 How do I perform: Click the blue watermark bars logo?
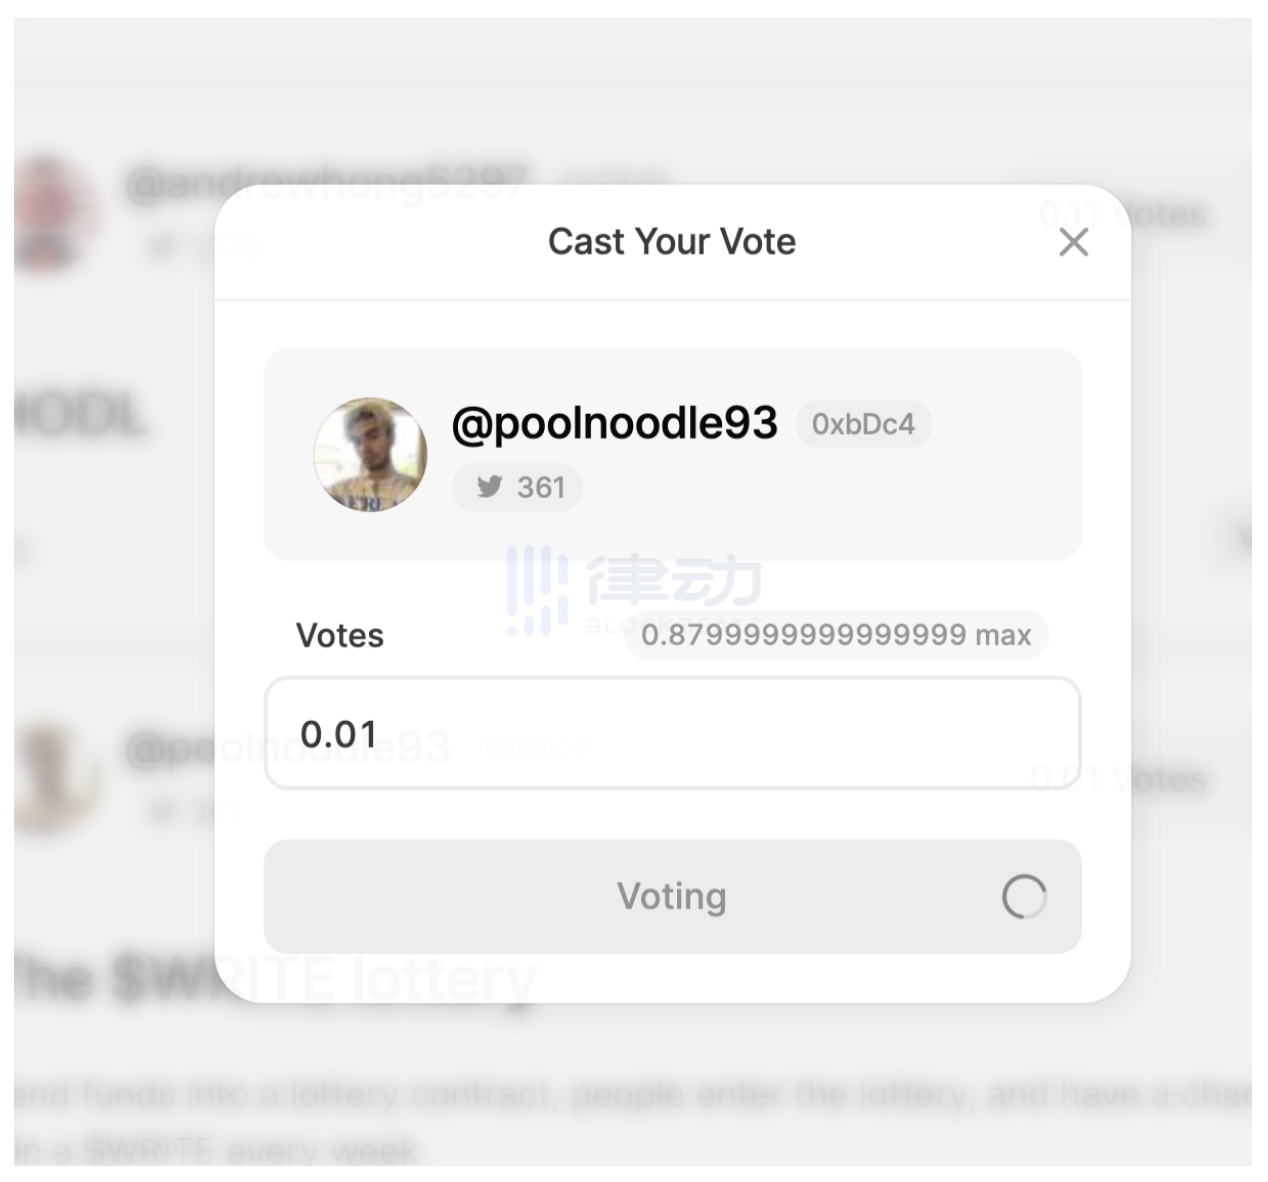coord(536,590)
